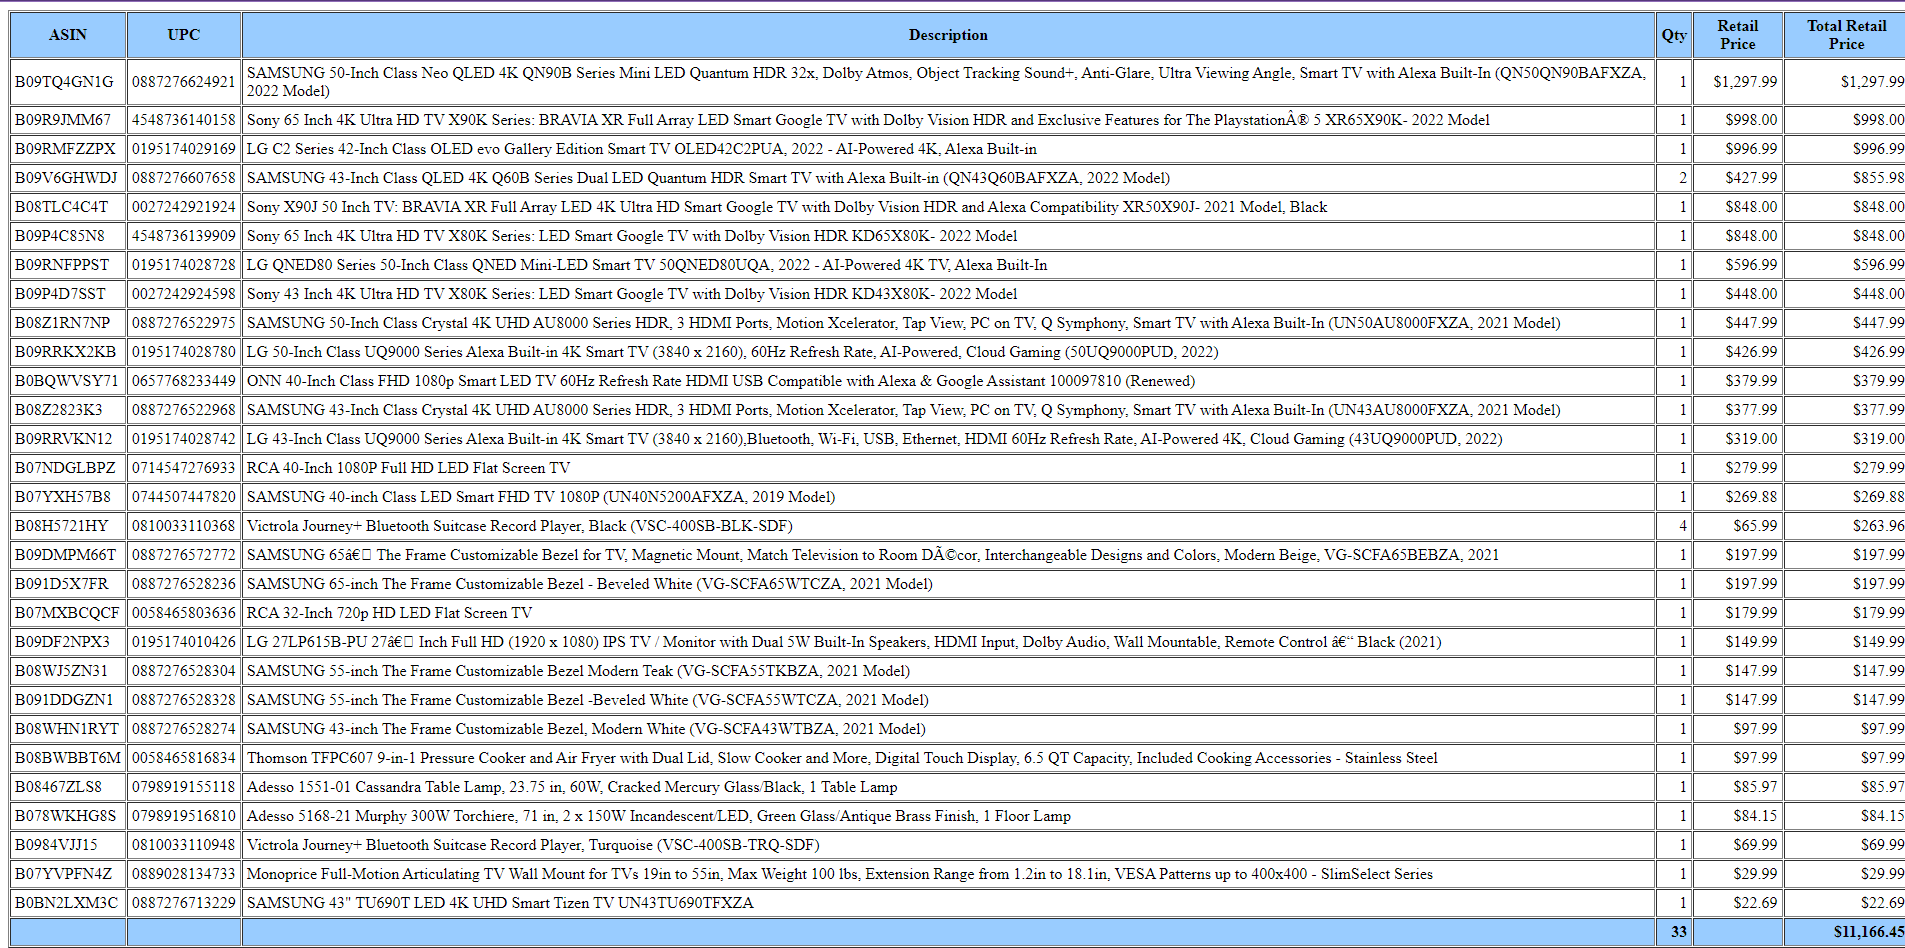The image size is (1905, 948).
Task: Select ASIN B09TQ4GN1G cell
Action: [68, 82]
